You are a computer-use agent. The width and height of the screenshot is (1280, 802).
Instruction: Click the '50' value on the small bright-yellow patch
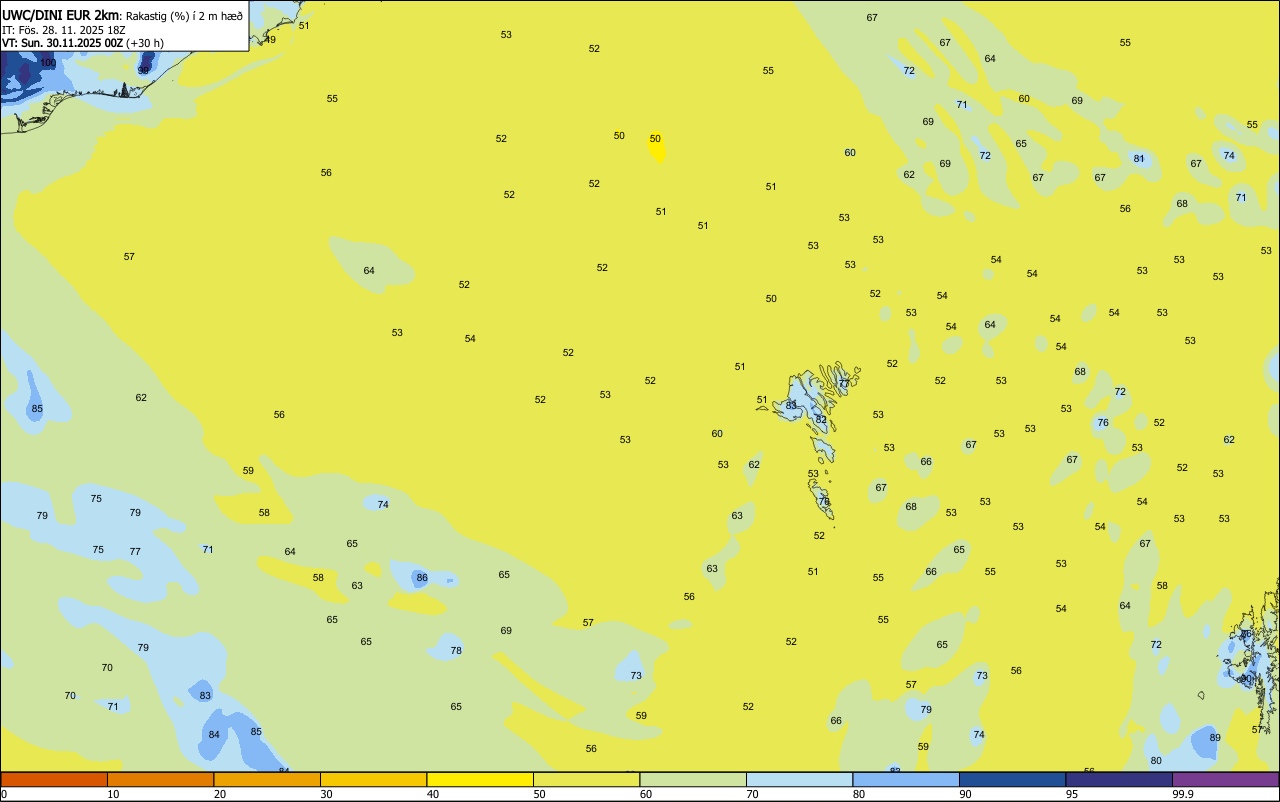tap(655, 139)
